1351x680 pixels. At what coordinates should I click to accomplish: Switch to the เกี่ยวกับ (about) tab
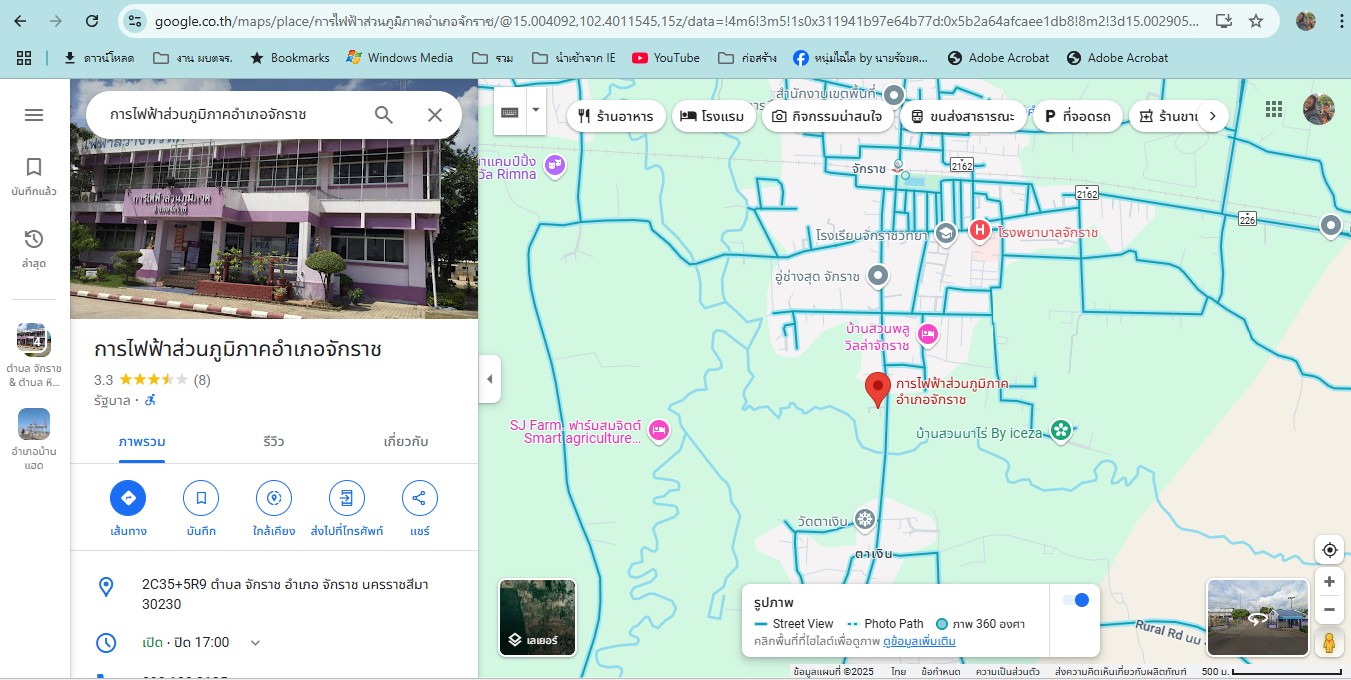406,442
